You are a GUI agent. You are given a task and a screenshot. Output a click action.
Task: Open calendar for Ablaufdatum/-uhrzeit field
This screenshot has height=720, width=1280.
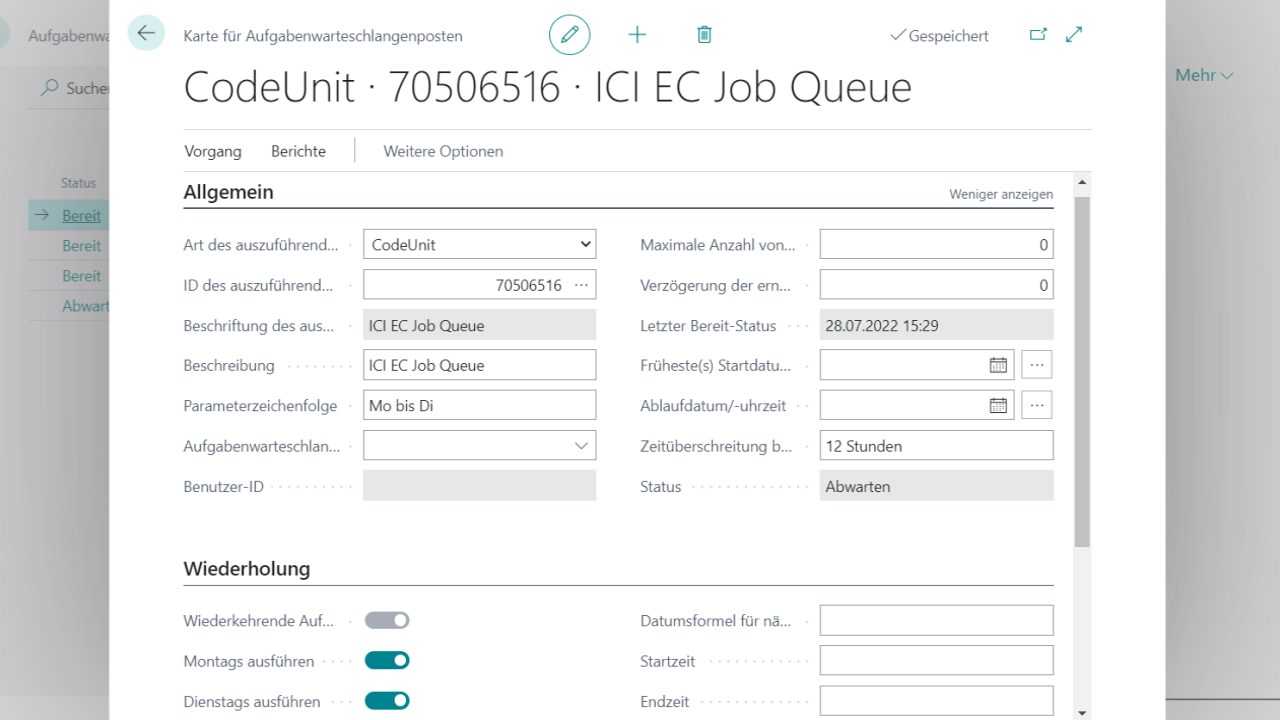[x=998, y=405]
